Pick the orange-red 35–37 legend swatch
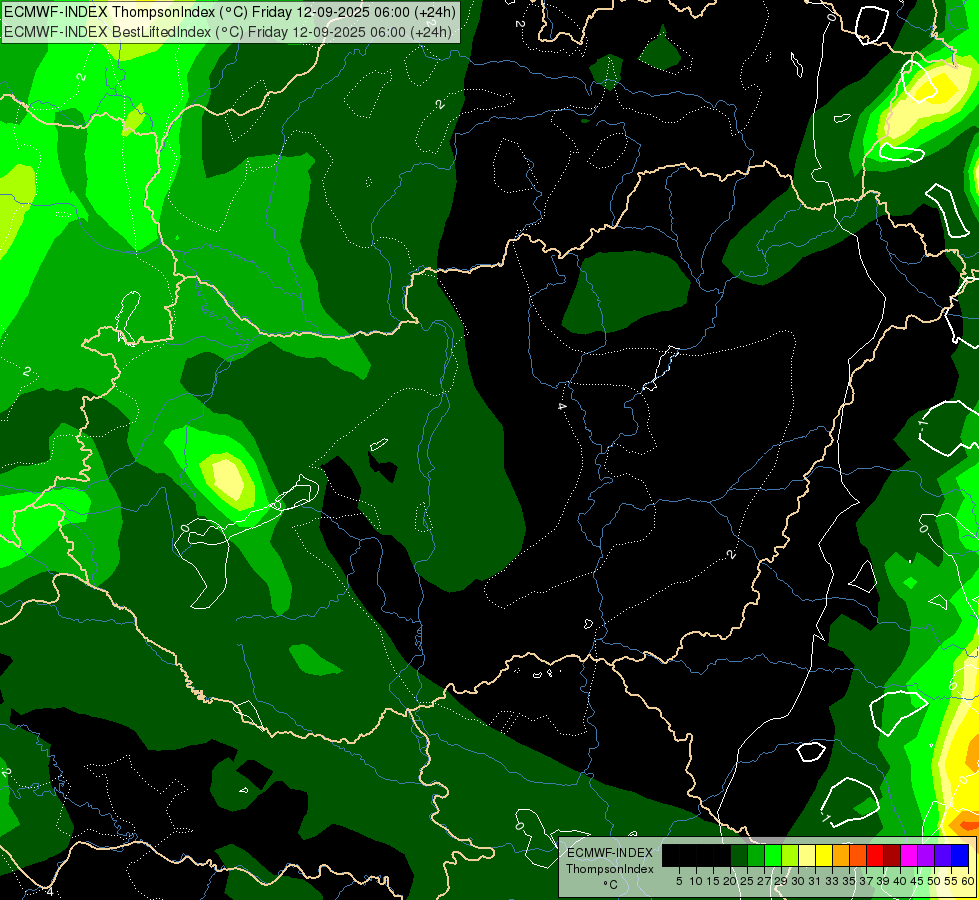 [x=858, y=855]
